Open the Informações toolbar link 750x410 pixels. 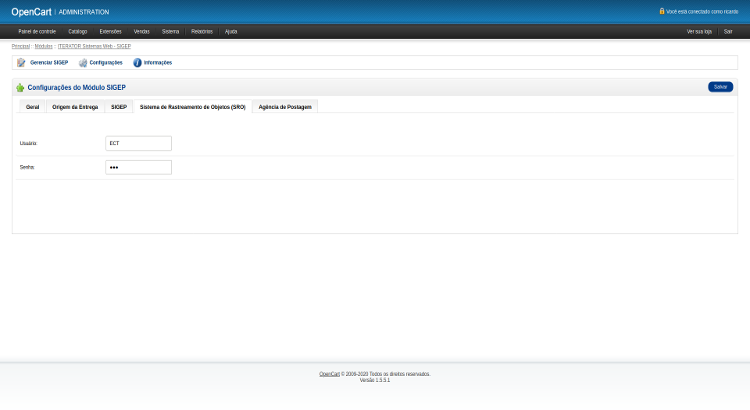click(x=158, y=63)
